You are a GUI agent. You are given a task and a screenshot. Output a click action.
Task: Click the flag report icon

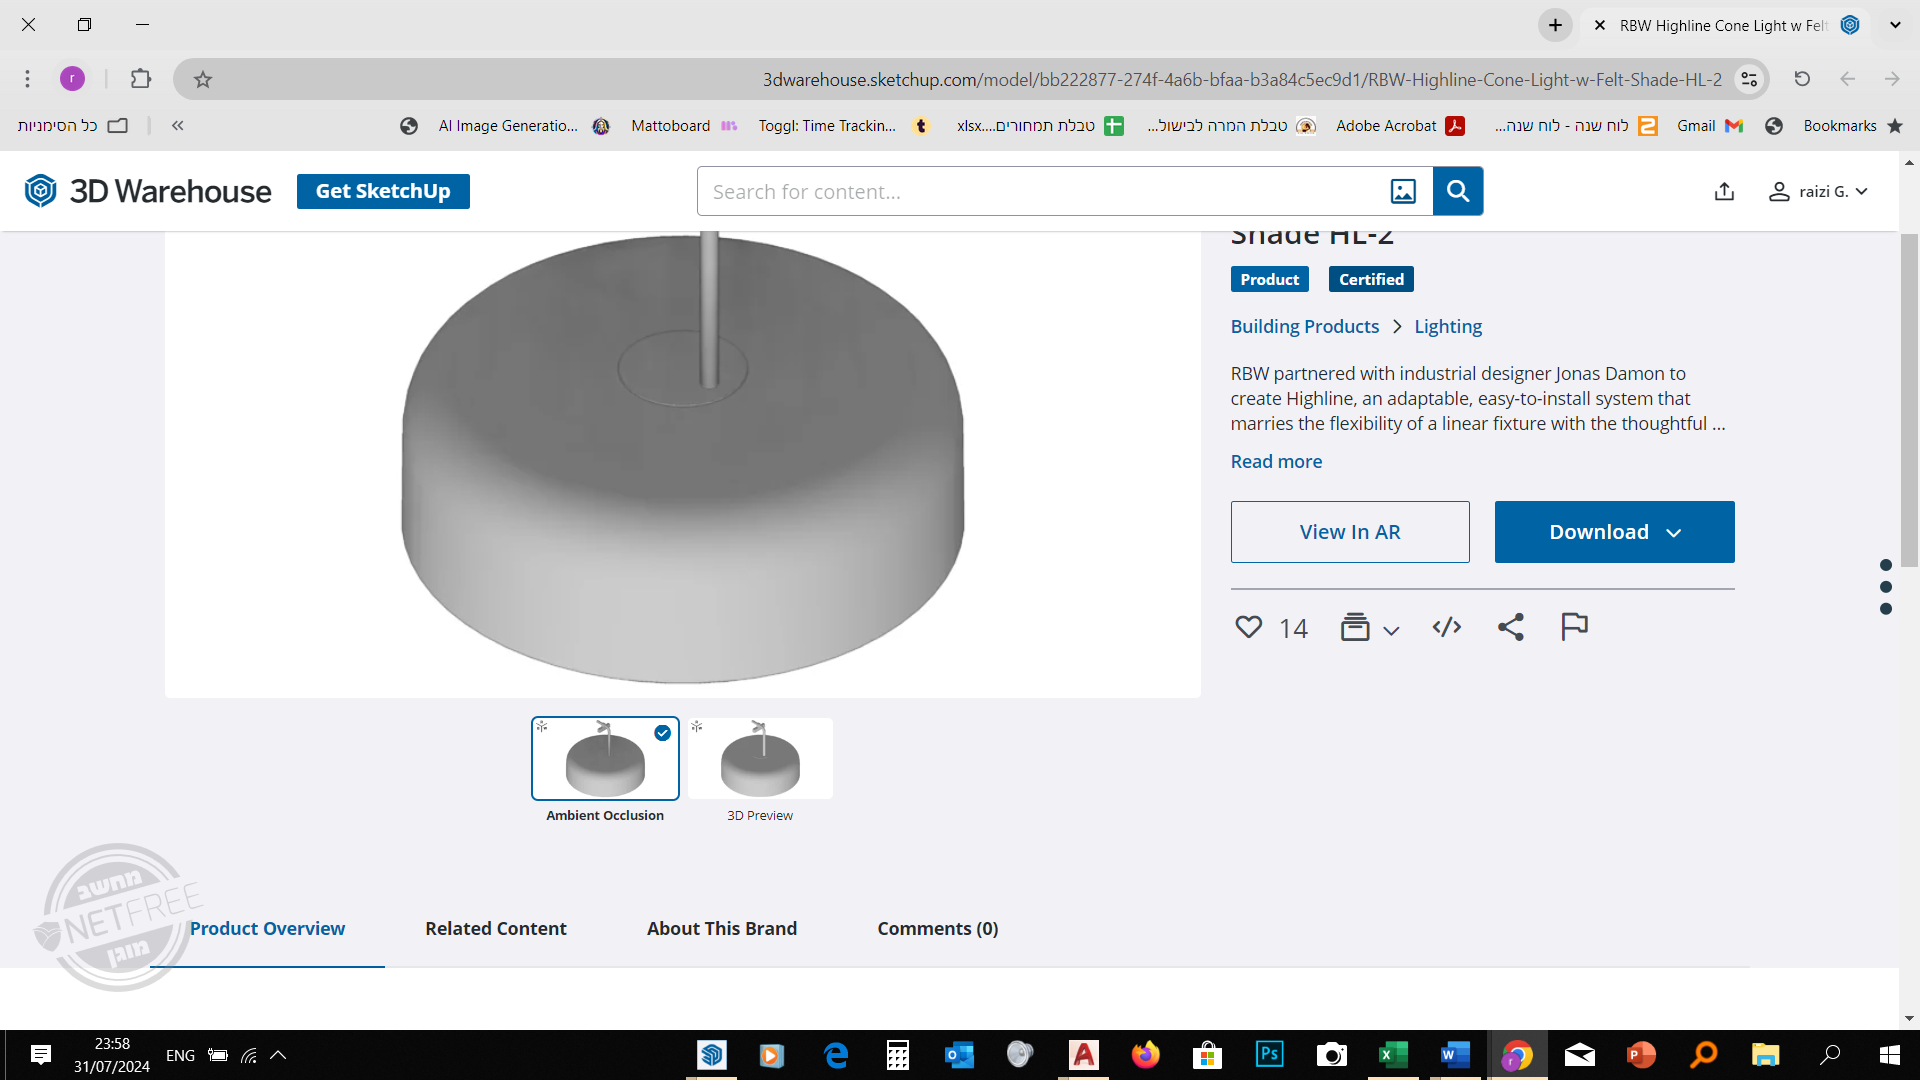1574,626
